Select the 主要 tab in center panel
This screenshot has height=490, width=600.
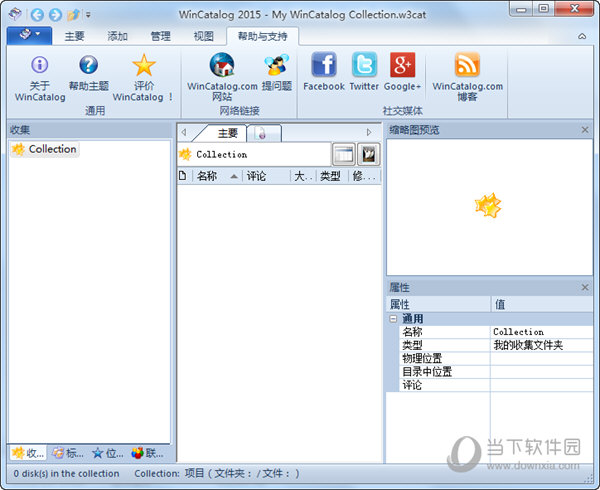[227, 133]
